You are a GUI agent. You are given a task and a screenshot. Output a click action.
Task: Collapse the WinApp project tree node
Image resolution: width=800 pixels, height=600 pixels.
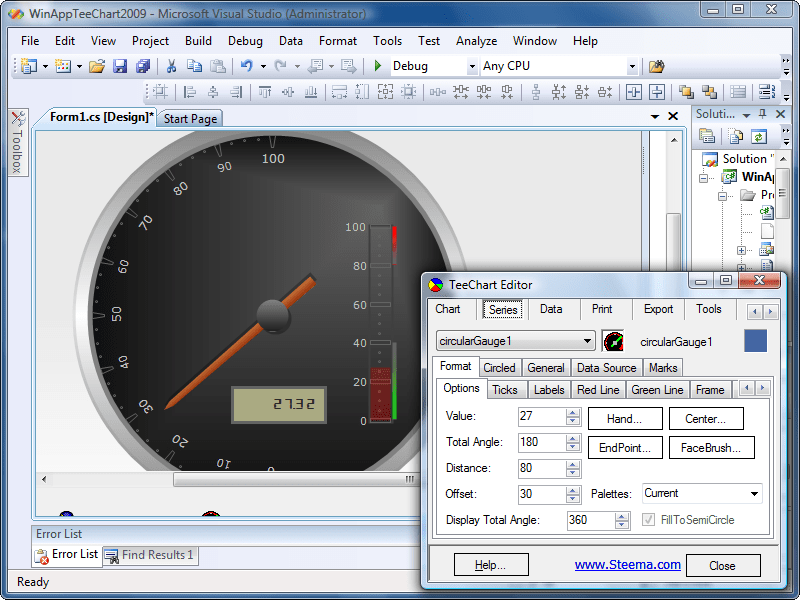(x=703, y=178)
